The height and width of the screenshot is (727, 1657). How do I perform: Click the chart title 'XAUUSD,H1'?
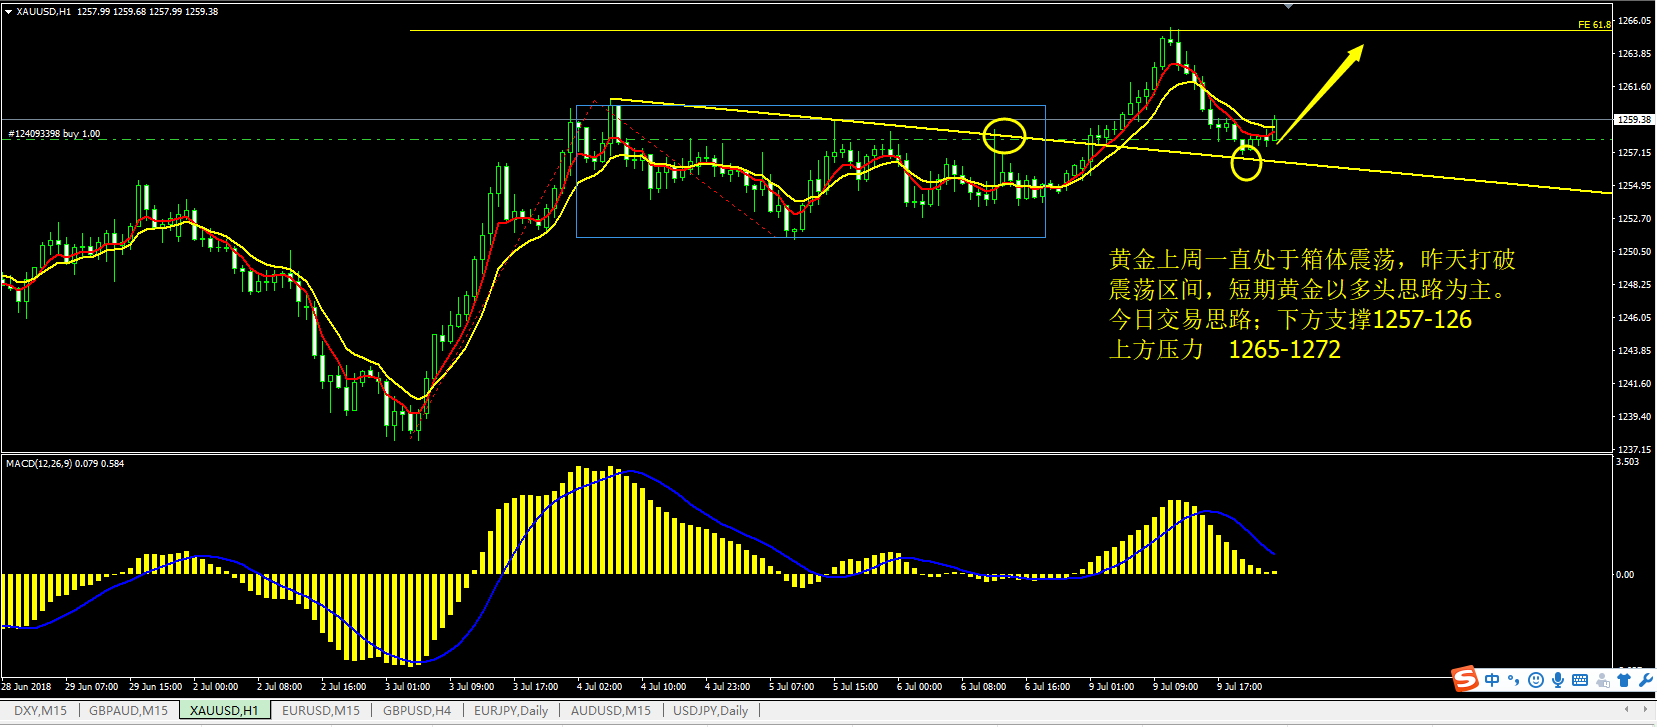[43, 12]
